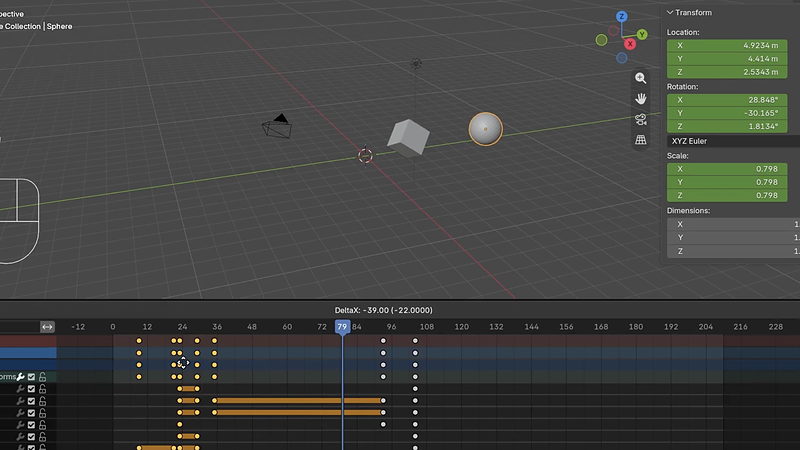
Task: Toggle the invert filter arrows icon
Action: click(x=47, y=327)
